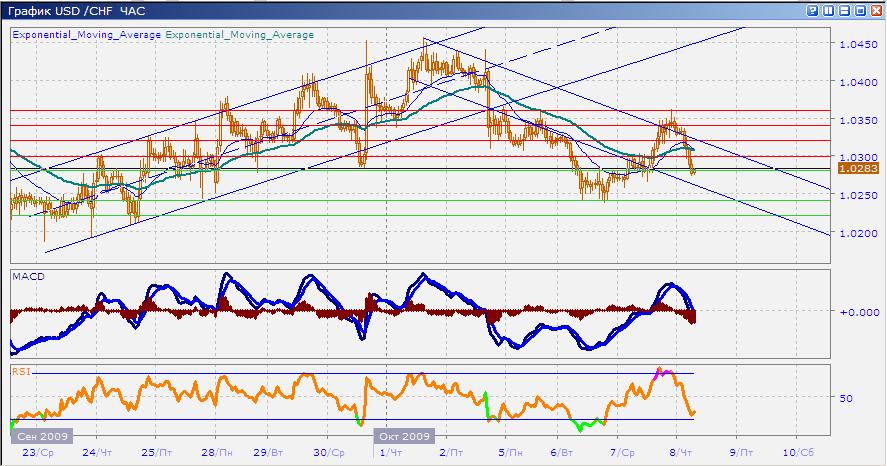The image size is (887, 466).
Task: Click the MACD +0.000 axis label
Action: pos(857,312)
